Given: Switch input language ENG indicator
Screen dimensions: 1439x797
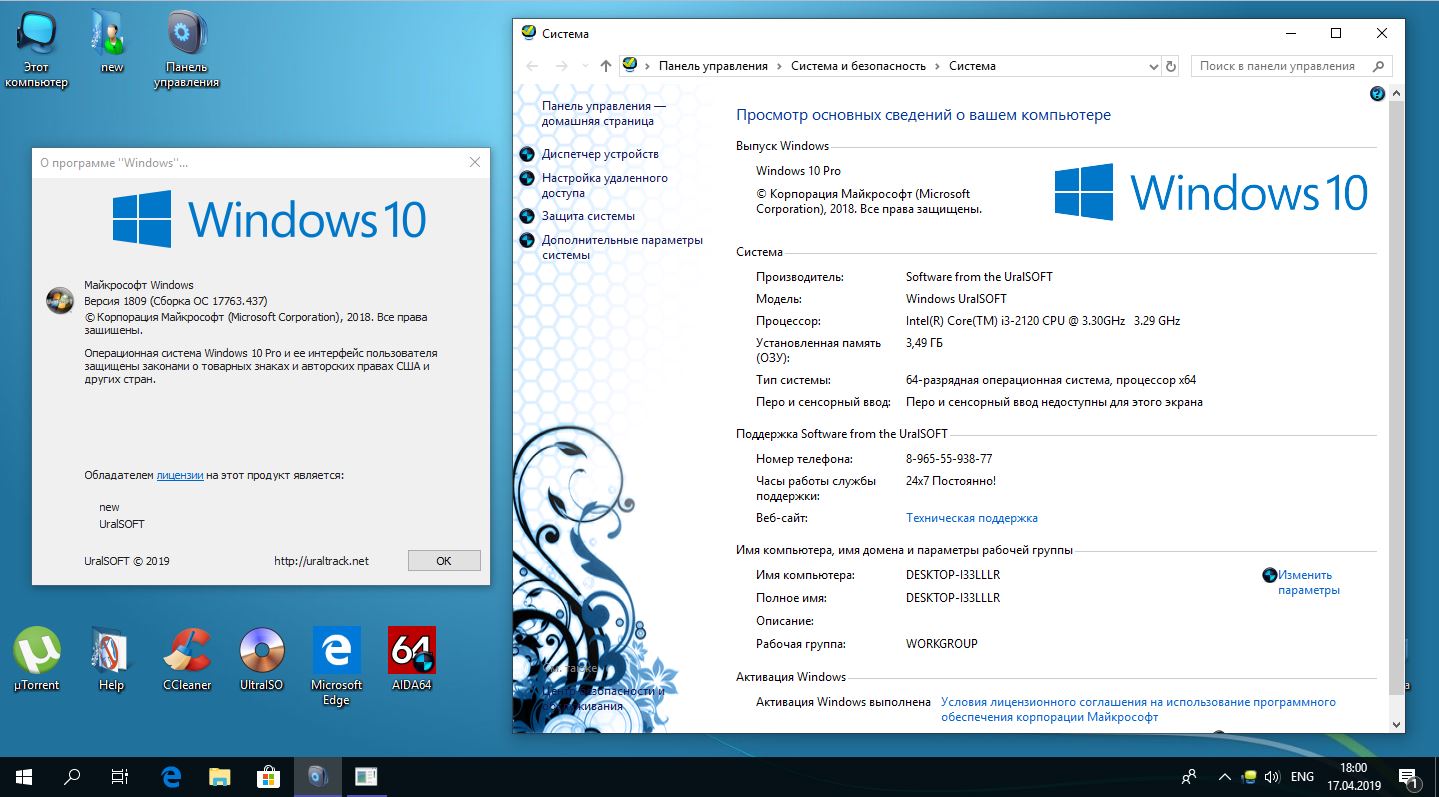Looking at the screenshot, I should (x=1302, y=776).
